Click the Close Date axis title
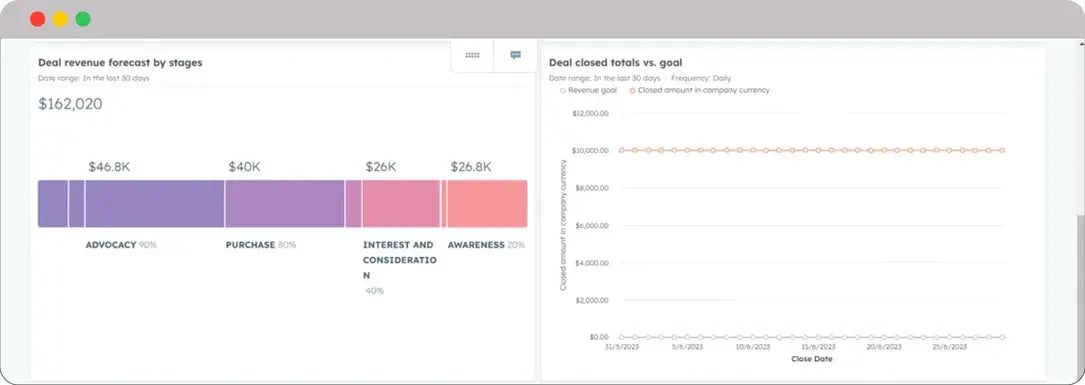Image resolution: width=1085 pixels, height=385 pixels. click(x=812, y=359)
